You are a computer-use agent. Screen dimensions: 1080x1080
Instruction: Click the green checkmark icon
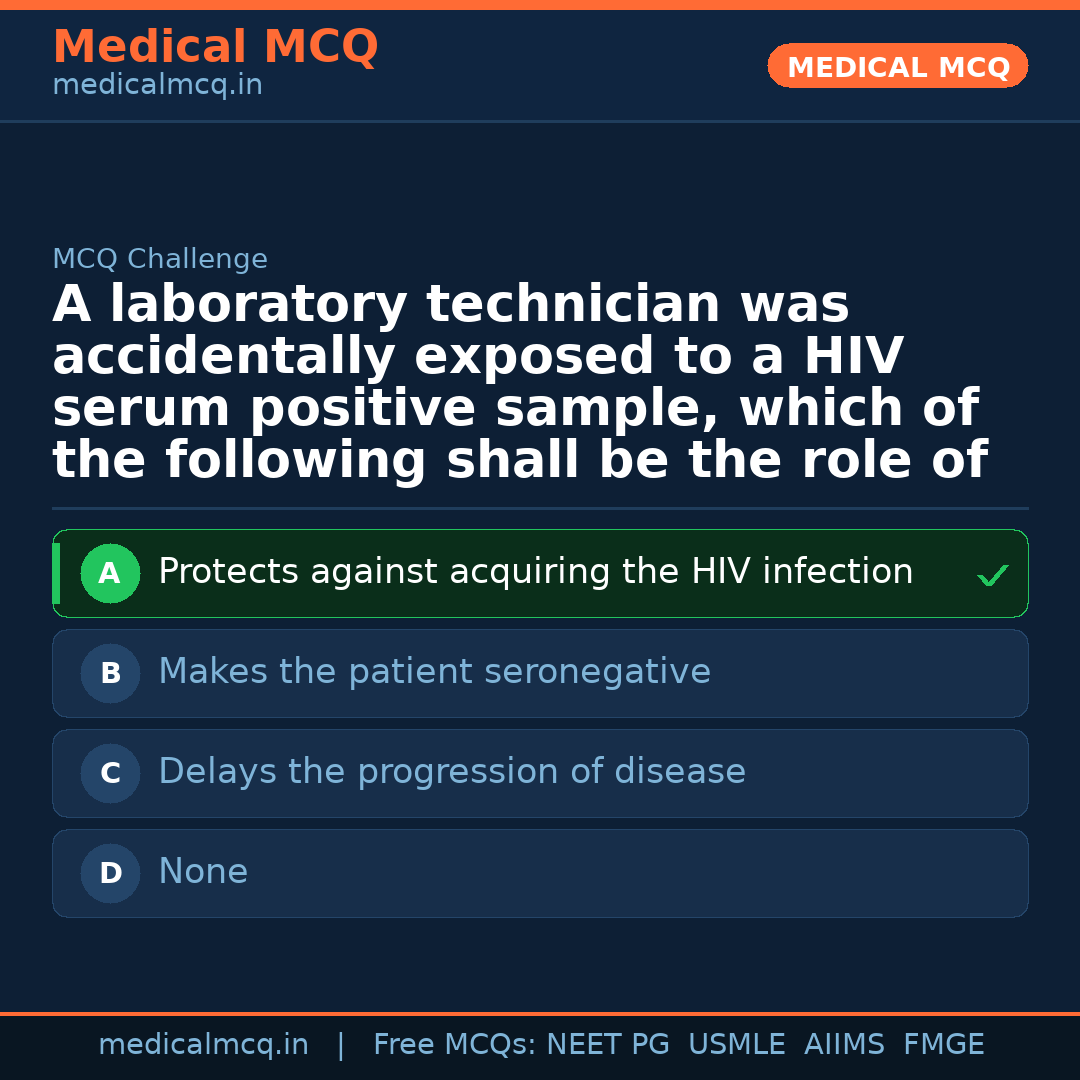click(x=992, y=576)
